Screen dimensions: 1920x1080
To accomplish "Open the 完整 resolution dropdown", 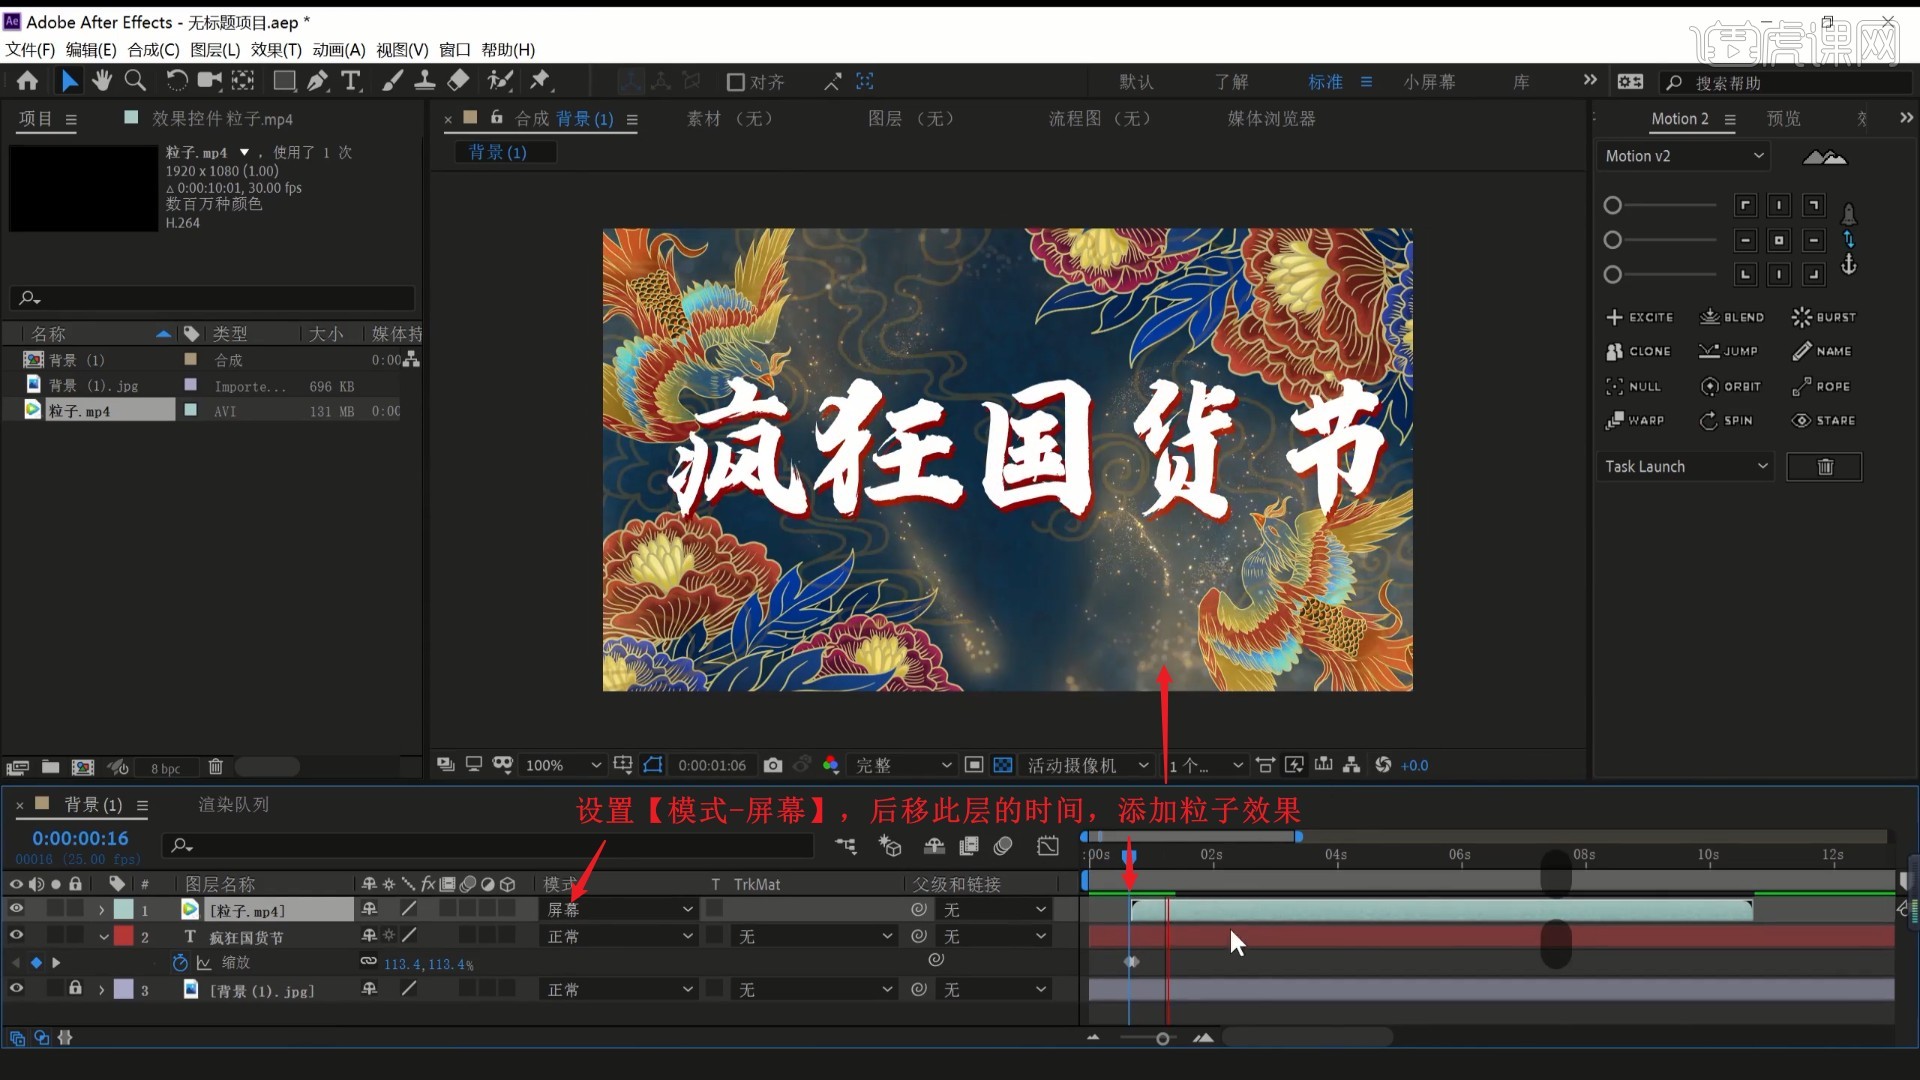I will pyautogui.click(x=903, y=765).
